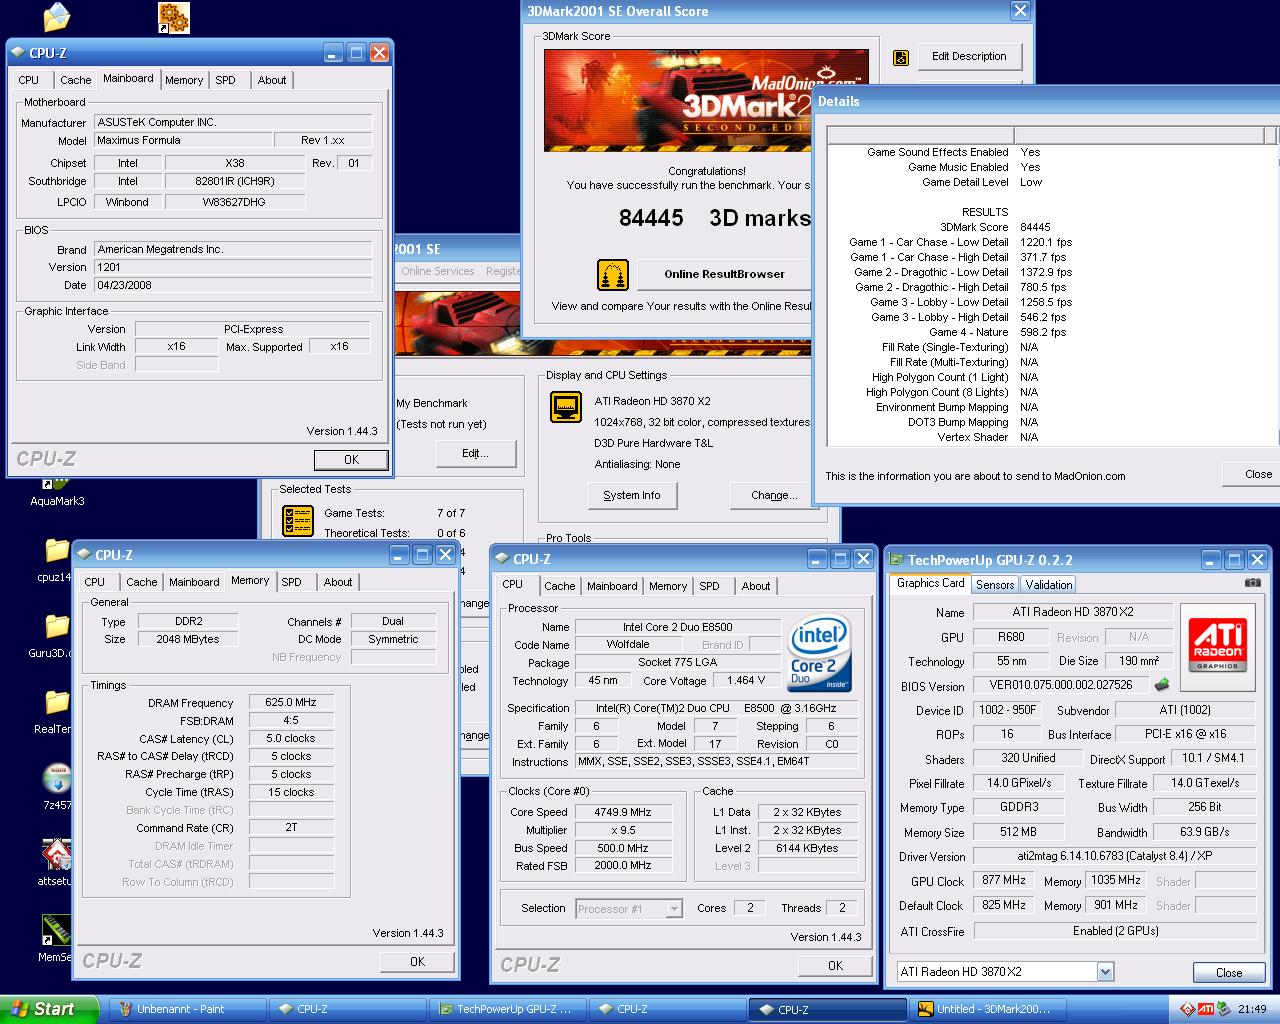
Task: Open the MemSet desktop shortcut
Action: click(56, 938)
